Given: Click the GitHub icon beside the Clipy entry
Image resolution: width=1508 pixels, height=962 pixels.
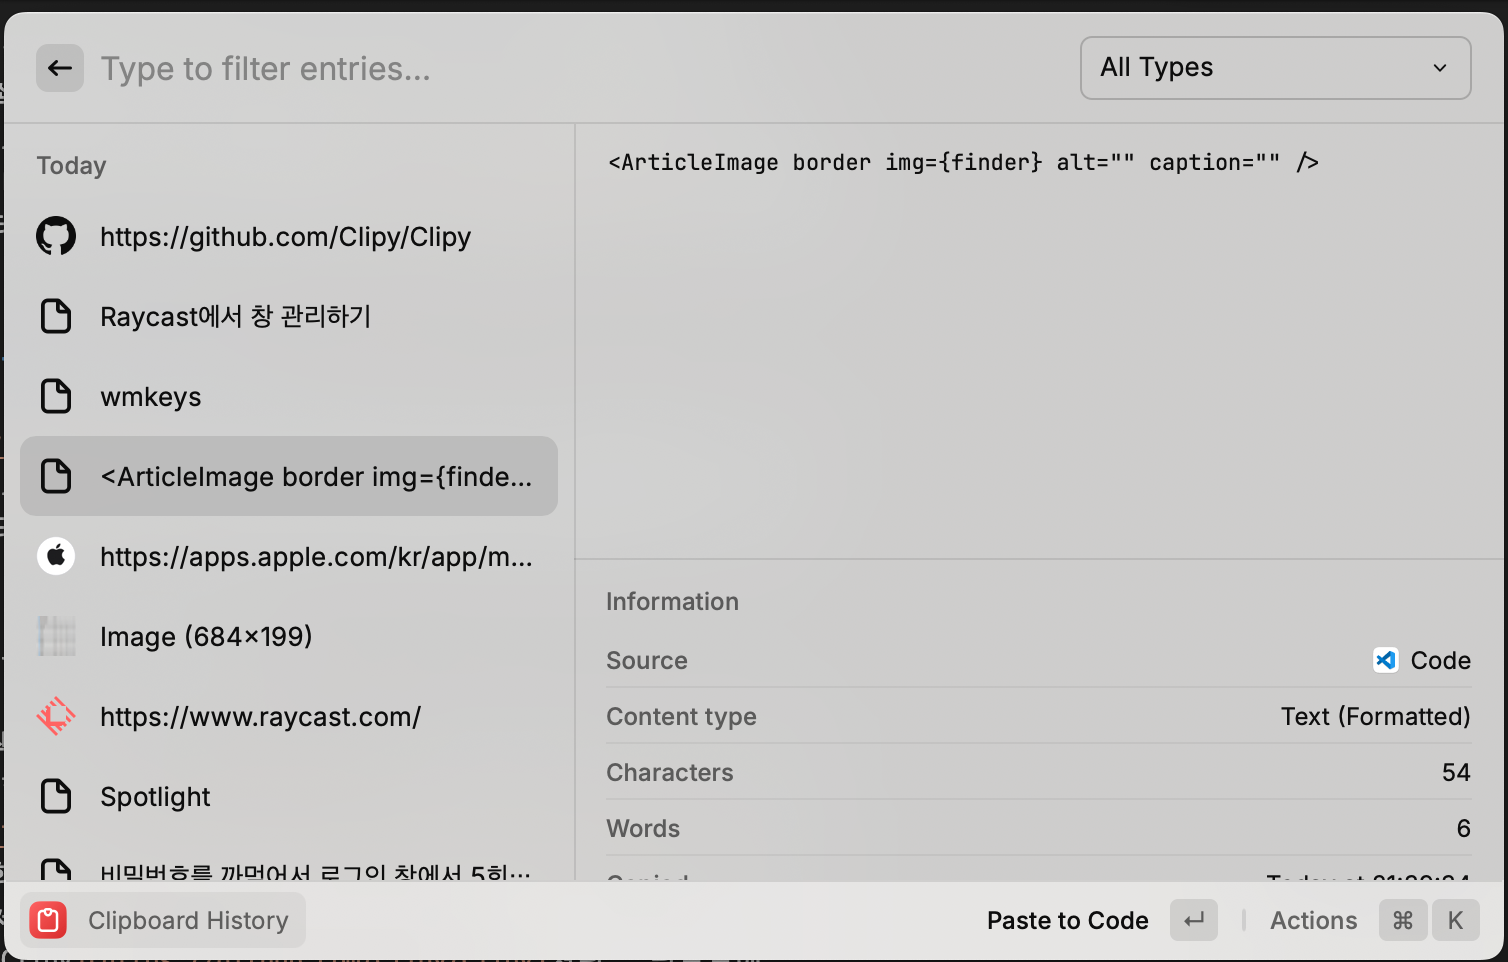Looking at the screenshot, I should click(x=56, y=236).
